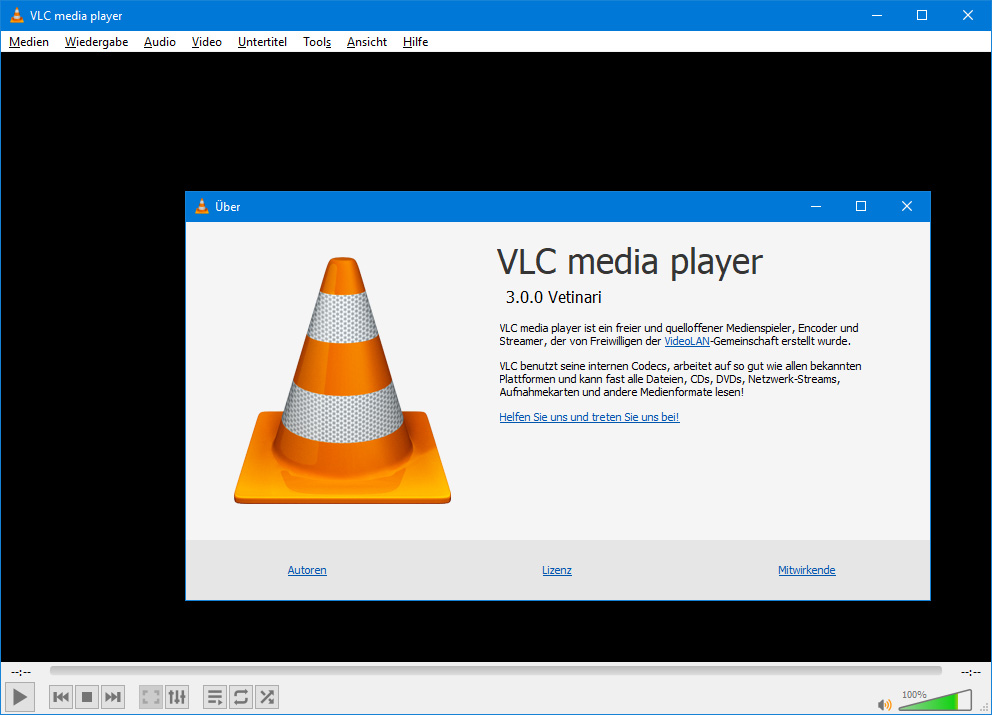Click the remaining time label right of seek bar
The height and width of the screenshot is (715, 992).
point(970,672)
